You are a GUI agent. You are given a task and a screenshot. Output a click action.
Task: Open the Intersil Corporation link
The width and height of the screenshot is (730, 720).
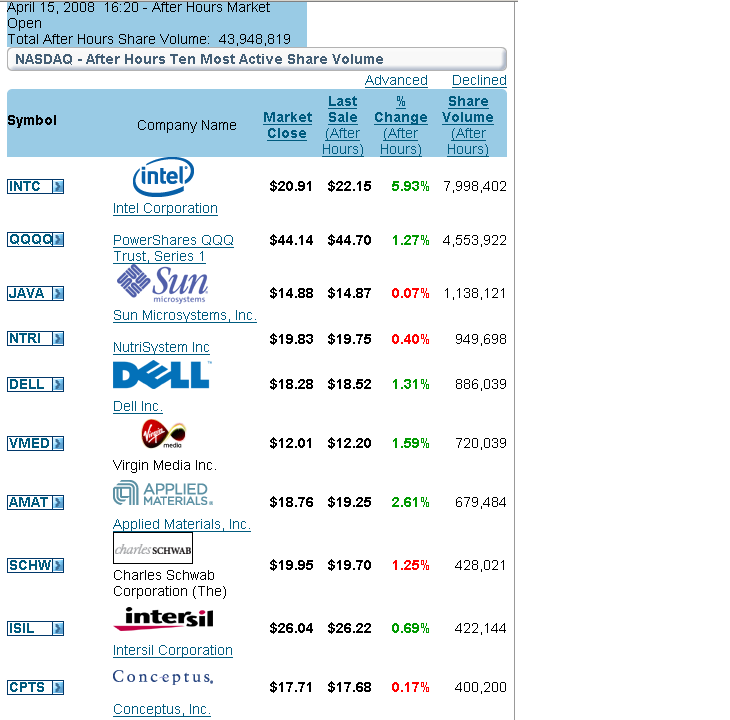[173, 650]
